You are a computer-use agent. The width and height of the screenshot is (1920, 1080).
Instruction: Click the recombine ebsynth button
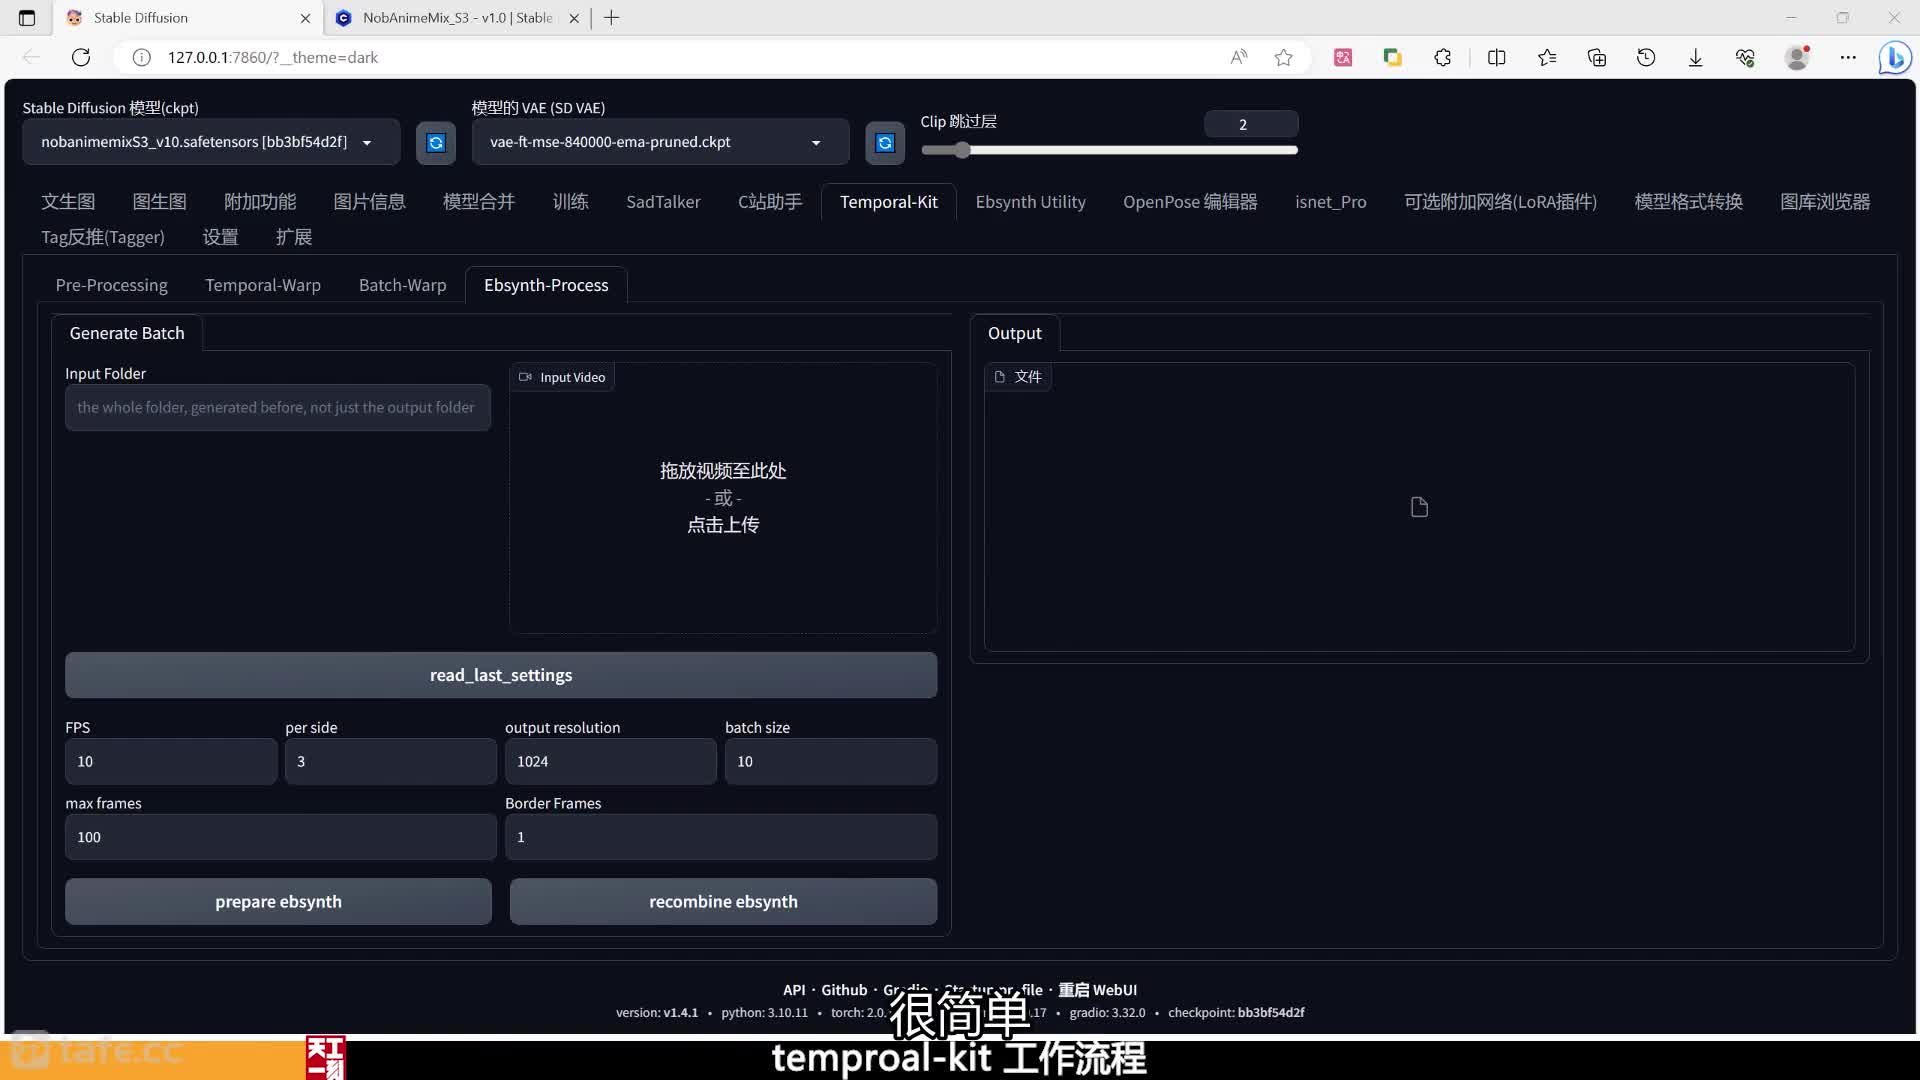[x=723, y=902]
